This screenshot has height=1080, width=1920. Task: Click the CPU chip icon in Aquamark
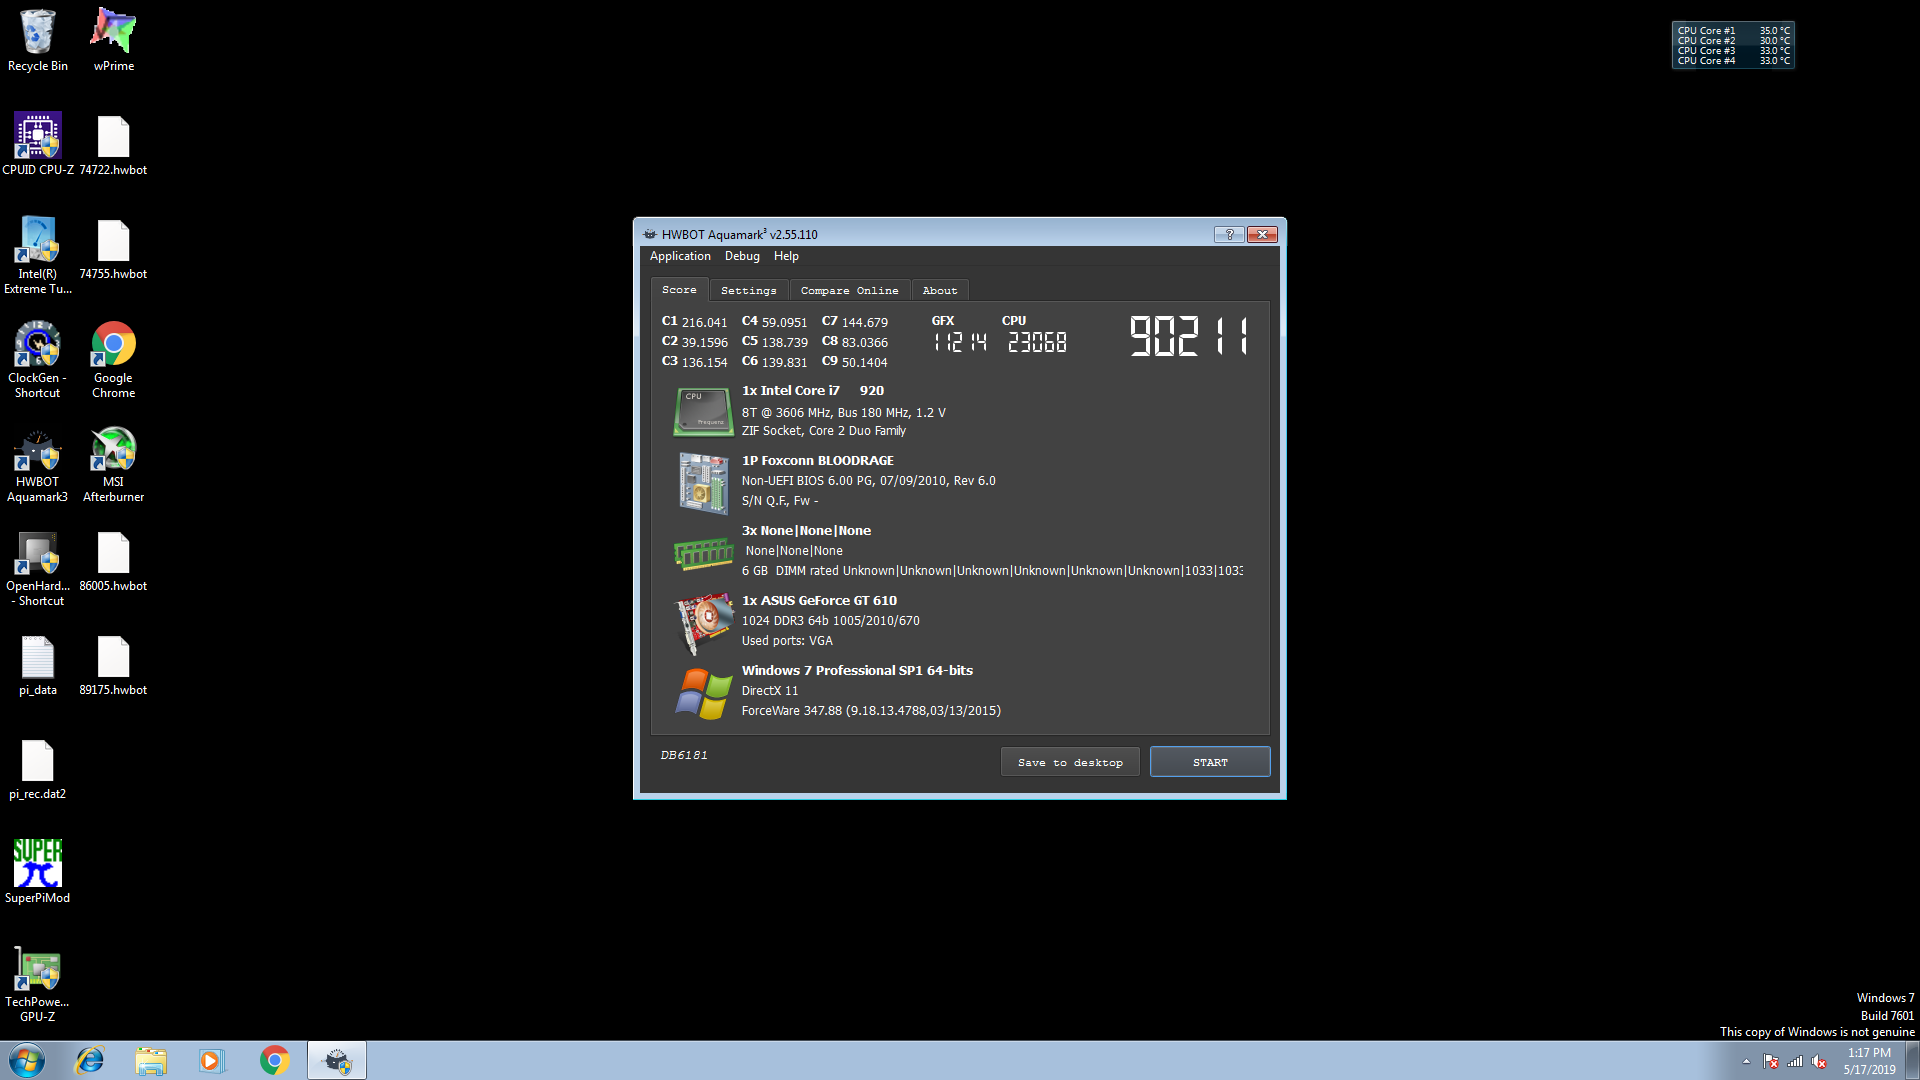(703, 412)
